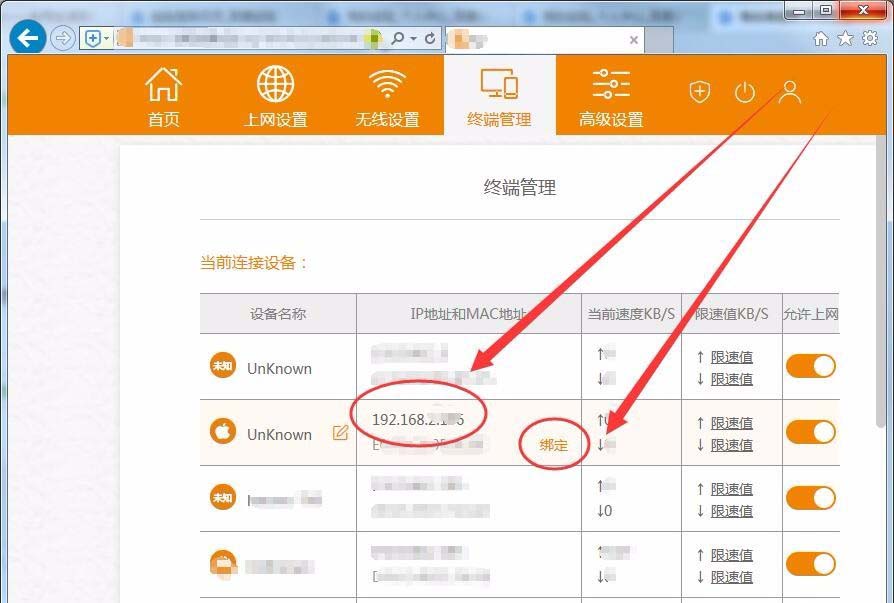Toggle 允许上网 switch for first UnKnown device
The width and height of the screenshot is (894, 603).
pyautogui.click(x=811, y=366)
